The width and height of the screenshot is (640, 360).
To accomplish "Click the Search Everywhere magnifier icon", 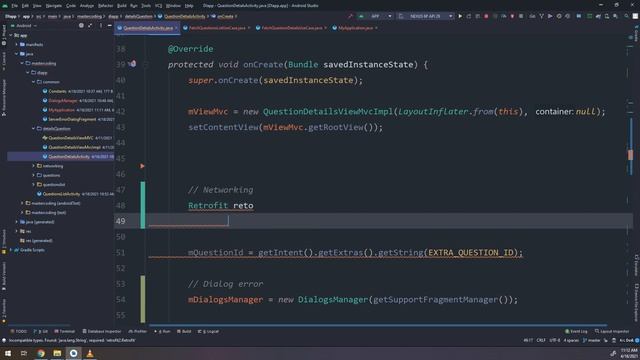I will 627,16.
